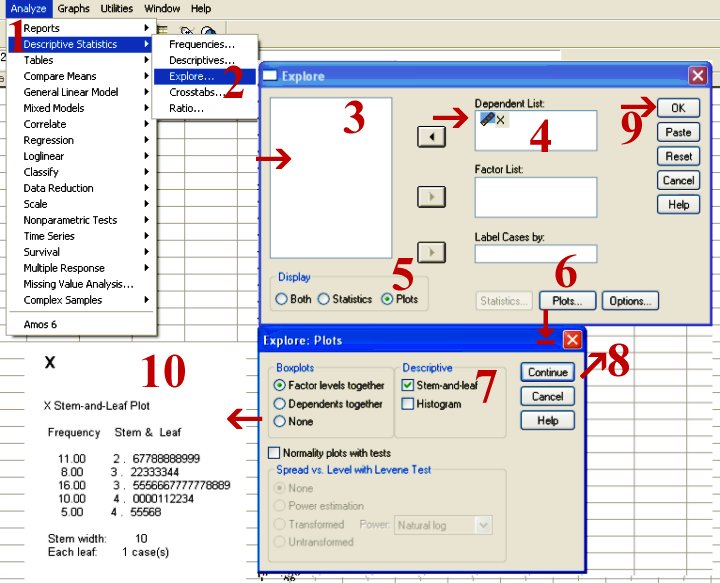720x583 pixels.
Task: Expand the Compare Means submenu
Action: point(81,76)
